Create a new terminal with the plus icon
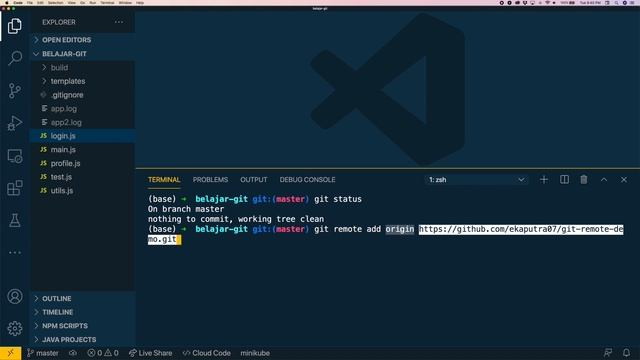The height and width of the screenshot is (360, 640). [x=544, y=180]
